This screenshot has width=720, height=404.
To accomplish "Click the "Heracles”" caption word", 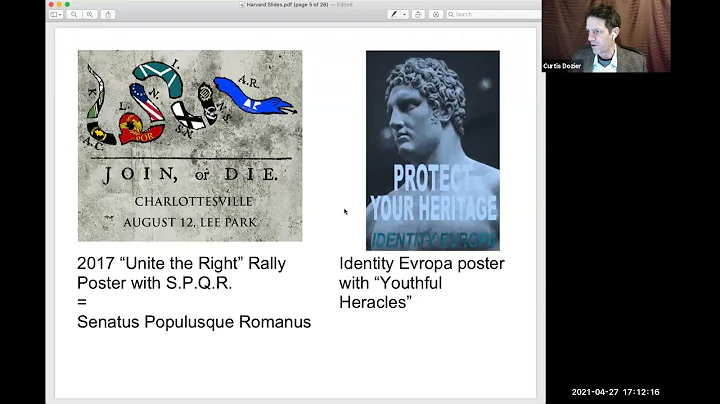I will tap(376, 303).
